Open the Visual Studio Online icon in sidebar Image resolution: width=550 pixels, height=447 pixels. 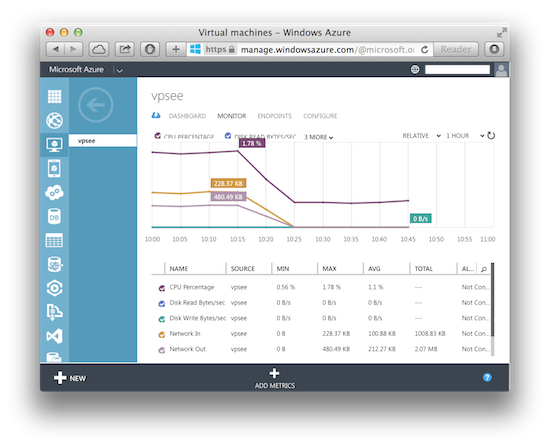pos(54,336)
